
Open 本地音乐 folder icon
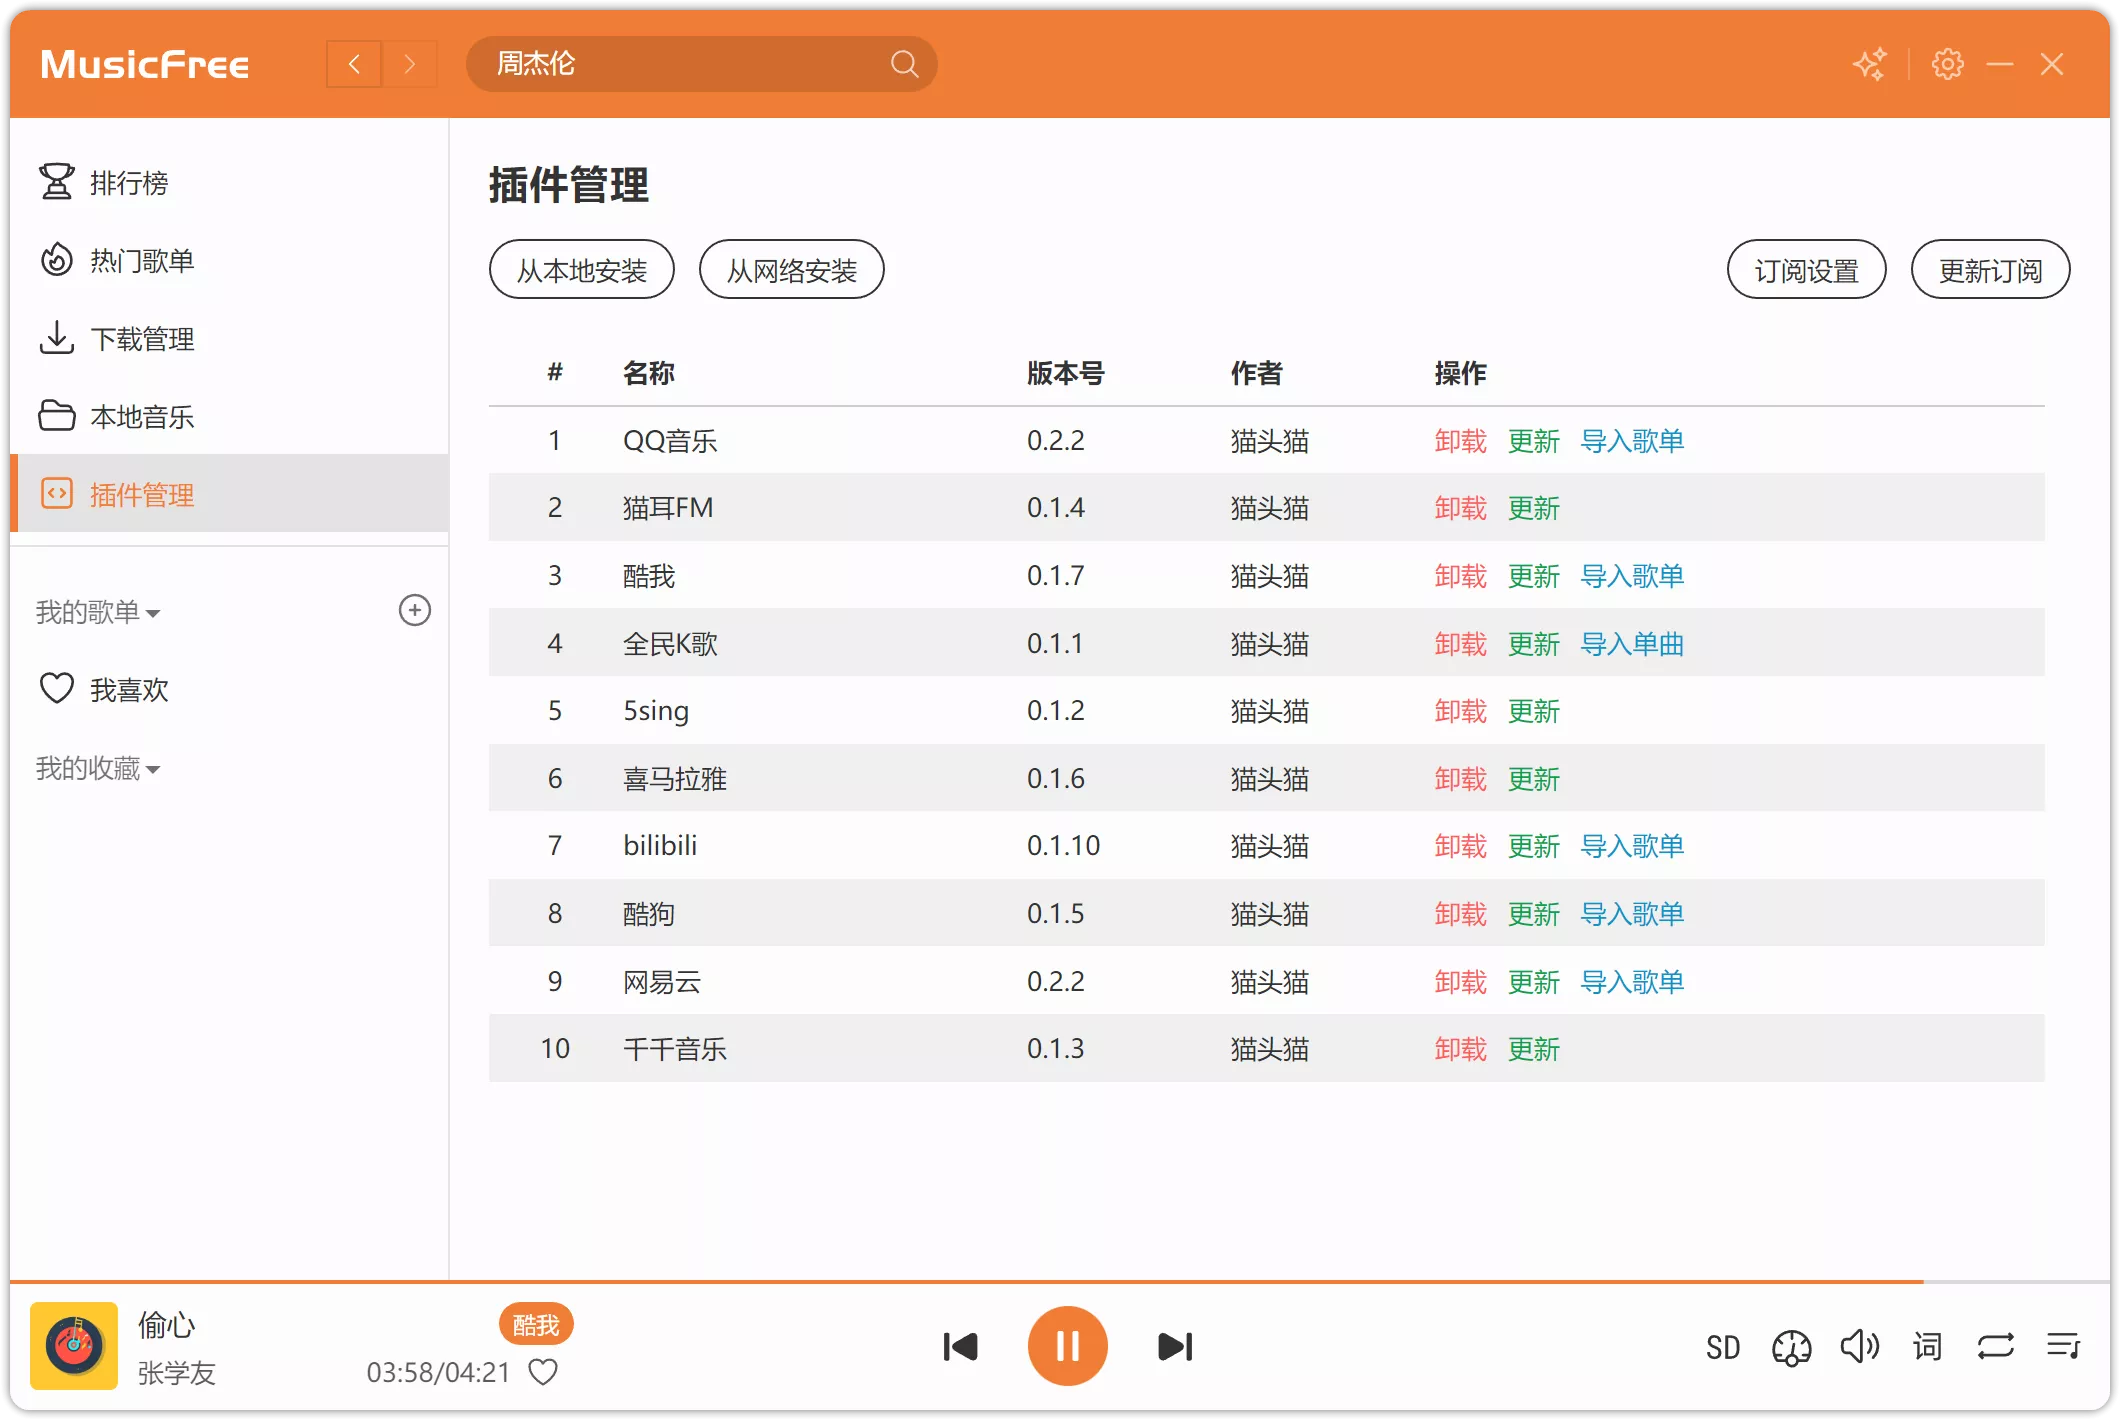pos(57,417)
